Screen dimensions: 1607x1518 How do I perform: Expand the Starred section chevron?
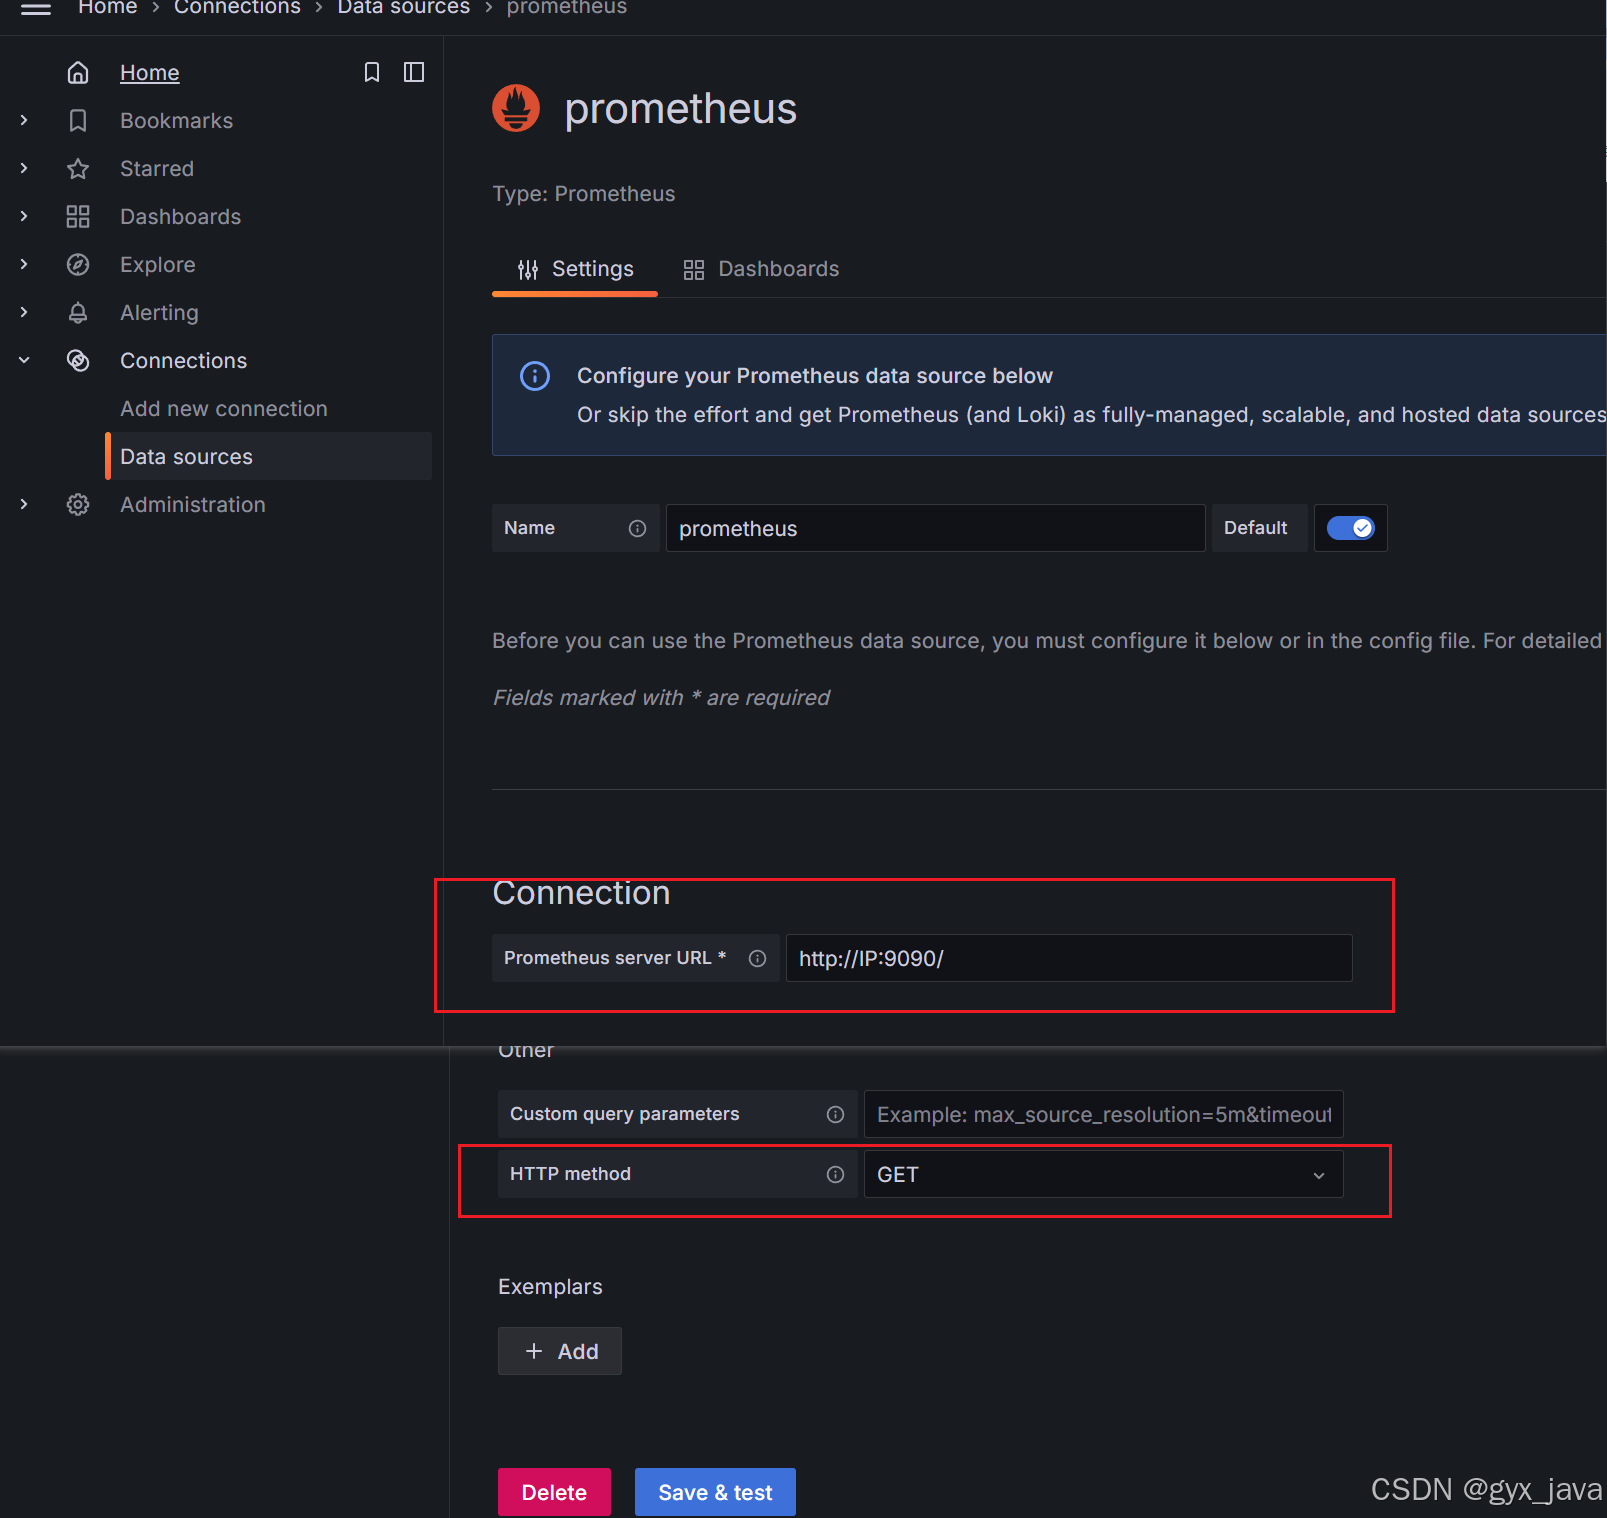24,169
